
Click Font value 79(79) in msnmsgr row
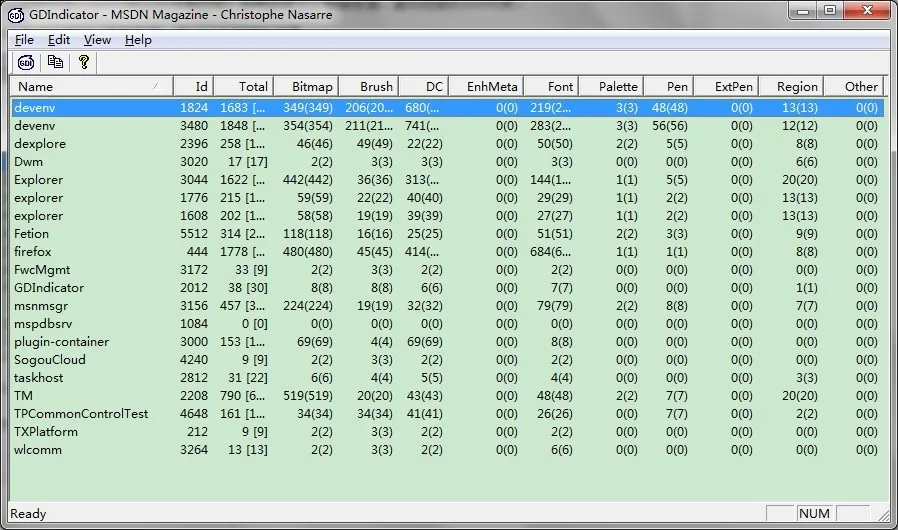[555, 306]
